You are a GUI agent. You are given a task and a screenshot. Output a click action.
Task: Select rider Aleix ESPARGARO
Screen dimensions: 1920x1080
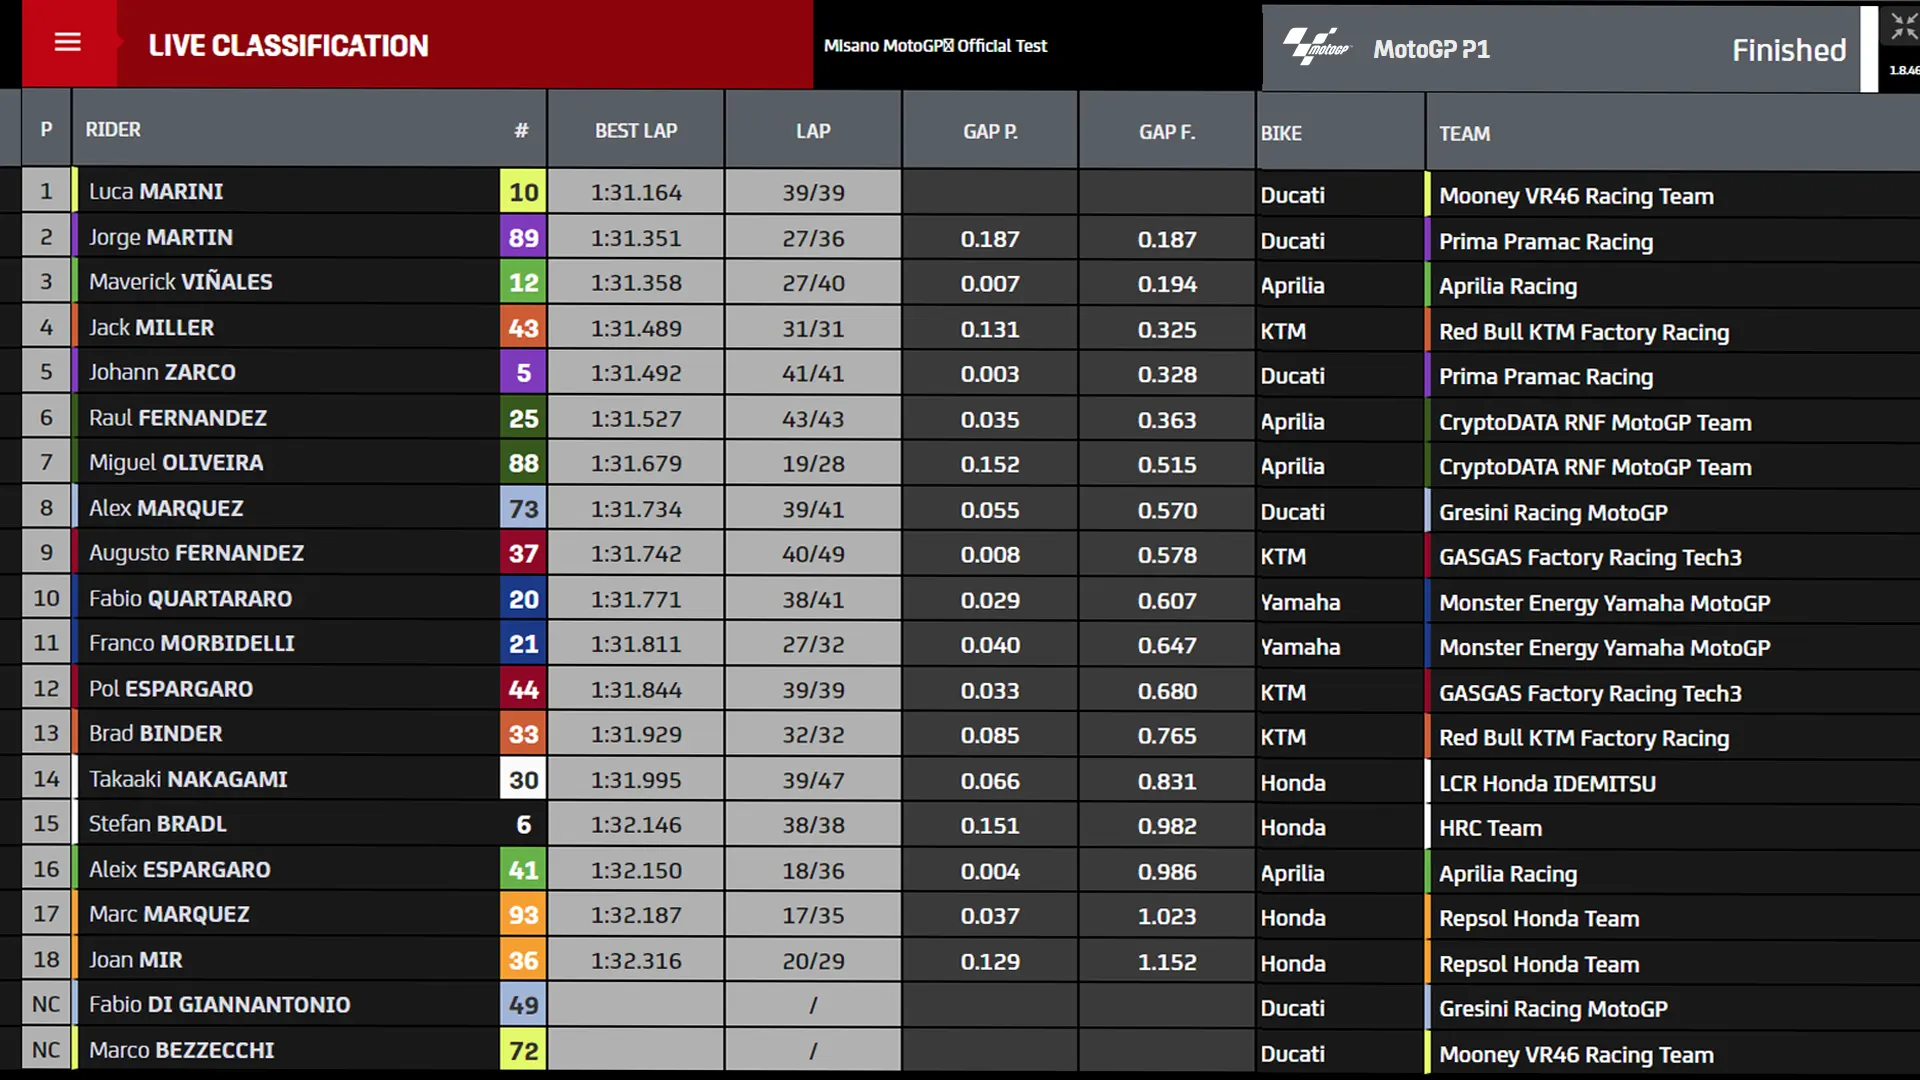(180, 870)
